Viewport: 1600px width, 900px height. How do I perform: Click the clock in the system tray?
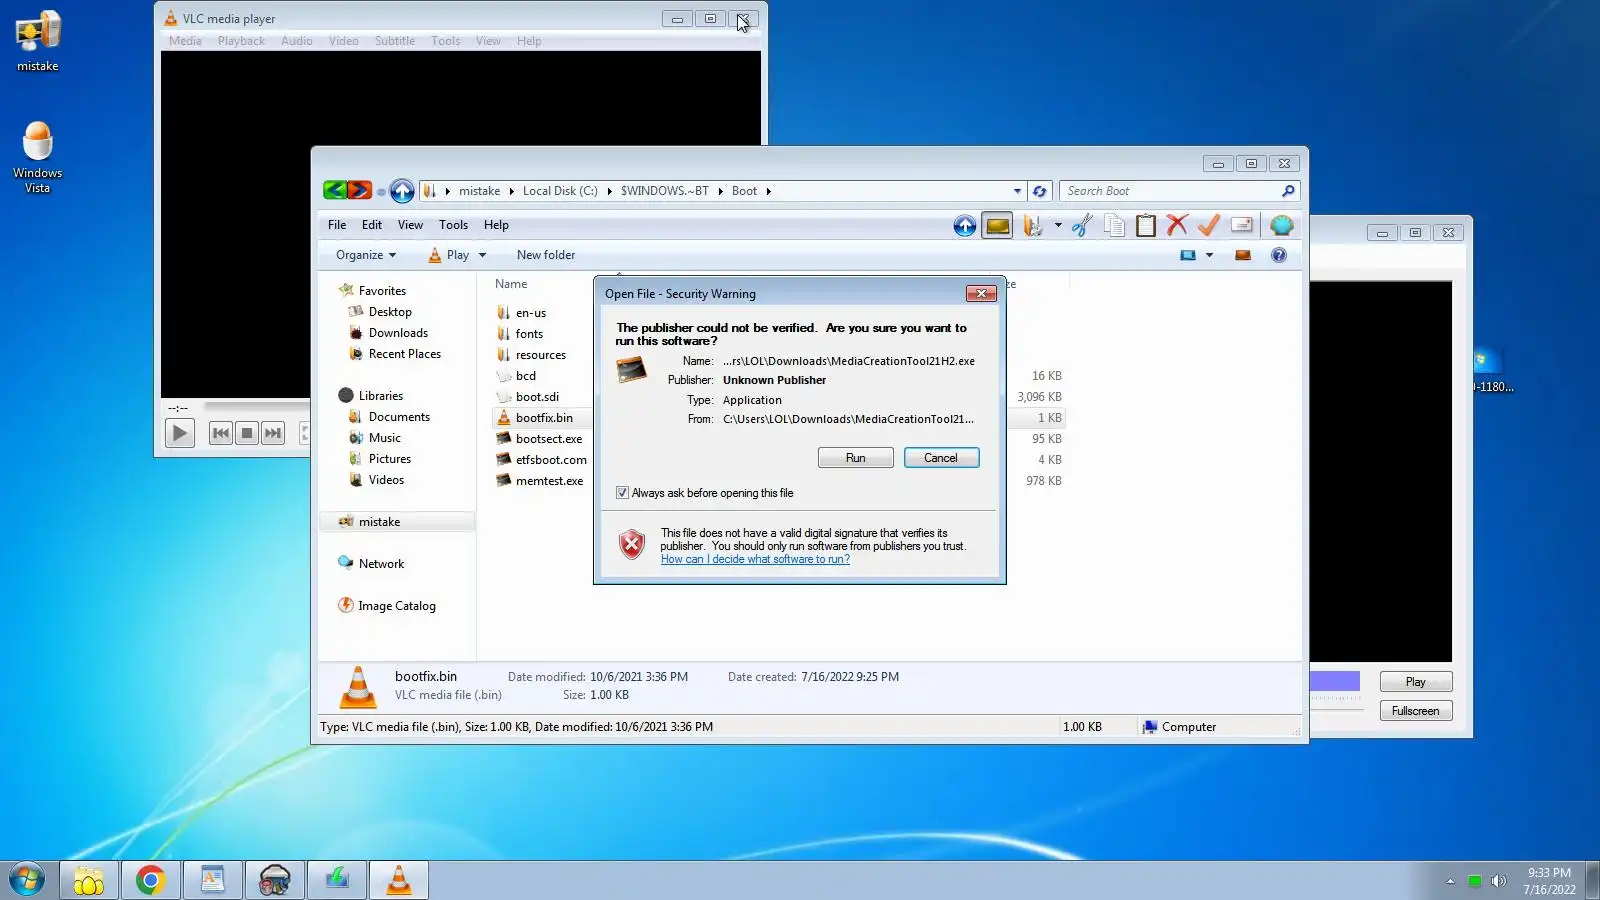1549,881
